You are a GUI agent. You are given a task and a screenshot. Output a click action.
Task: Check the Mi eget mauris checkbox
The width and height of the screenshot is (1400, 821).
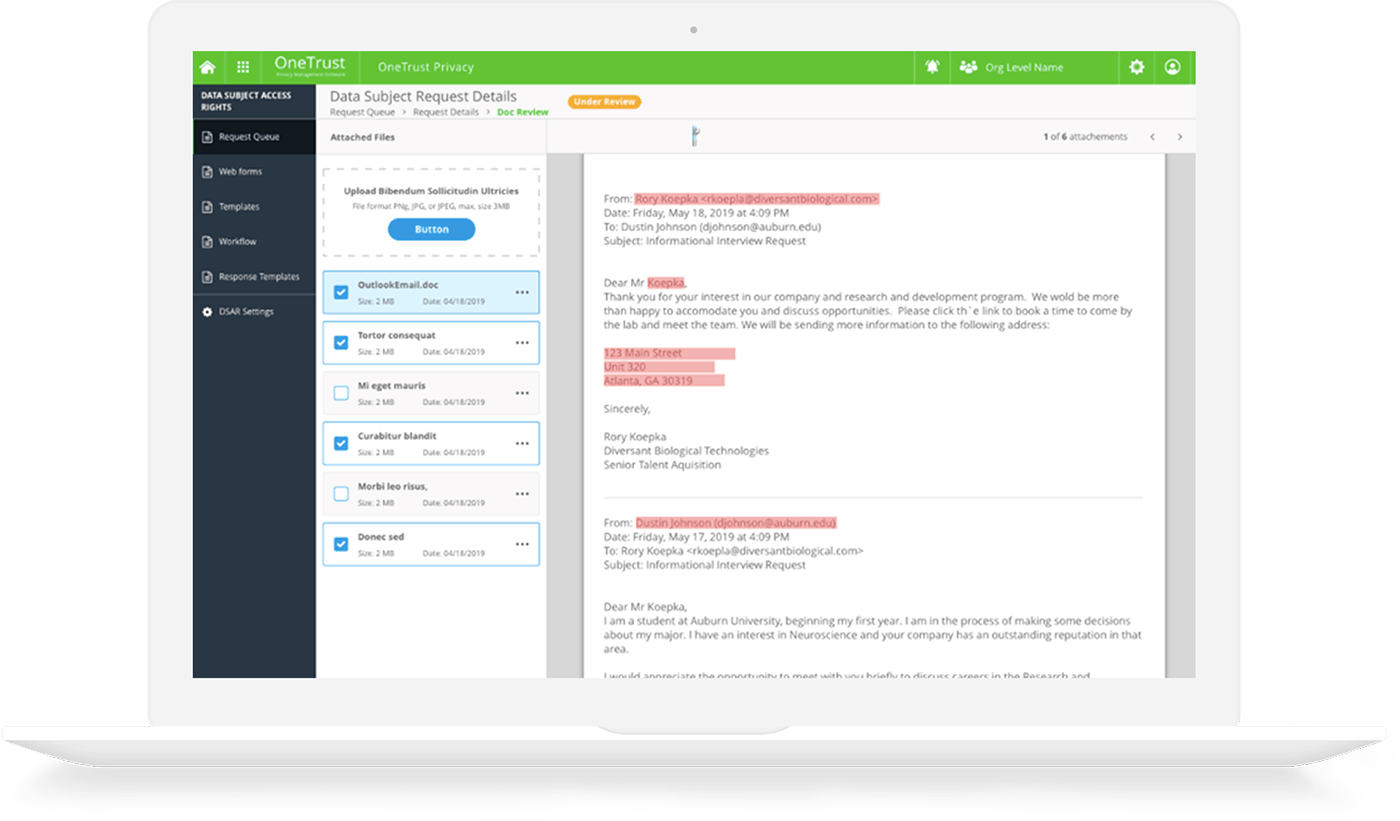[341, 393]
